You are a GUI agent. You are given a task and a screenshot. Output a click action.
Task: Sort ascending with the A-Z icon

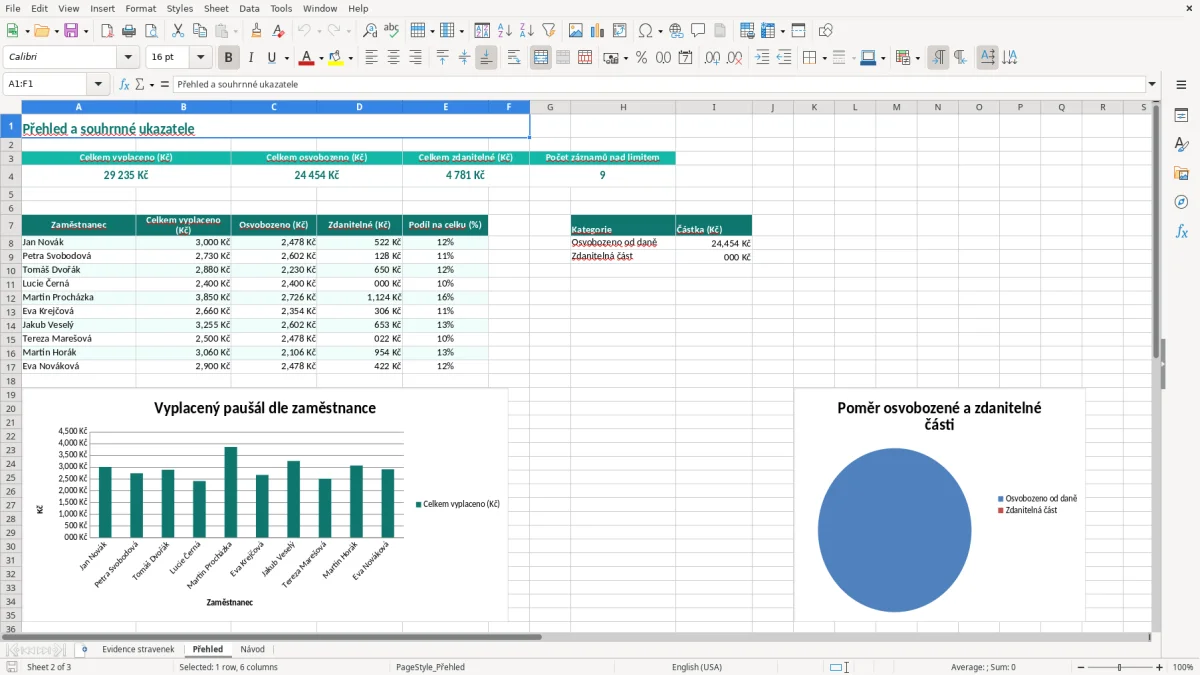point(505,31)
